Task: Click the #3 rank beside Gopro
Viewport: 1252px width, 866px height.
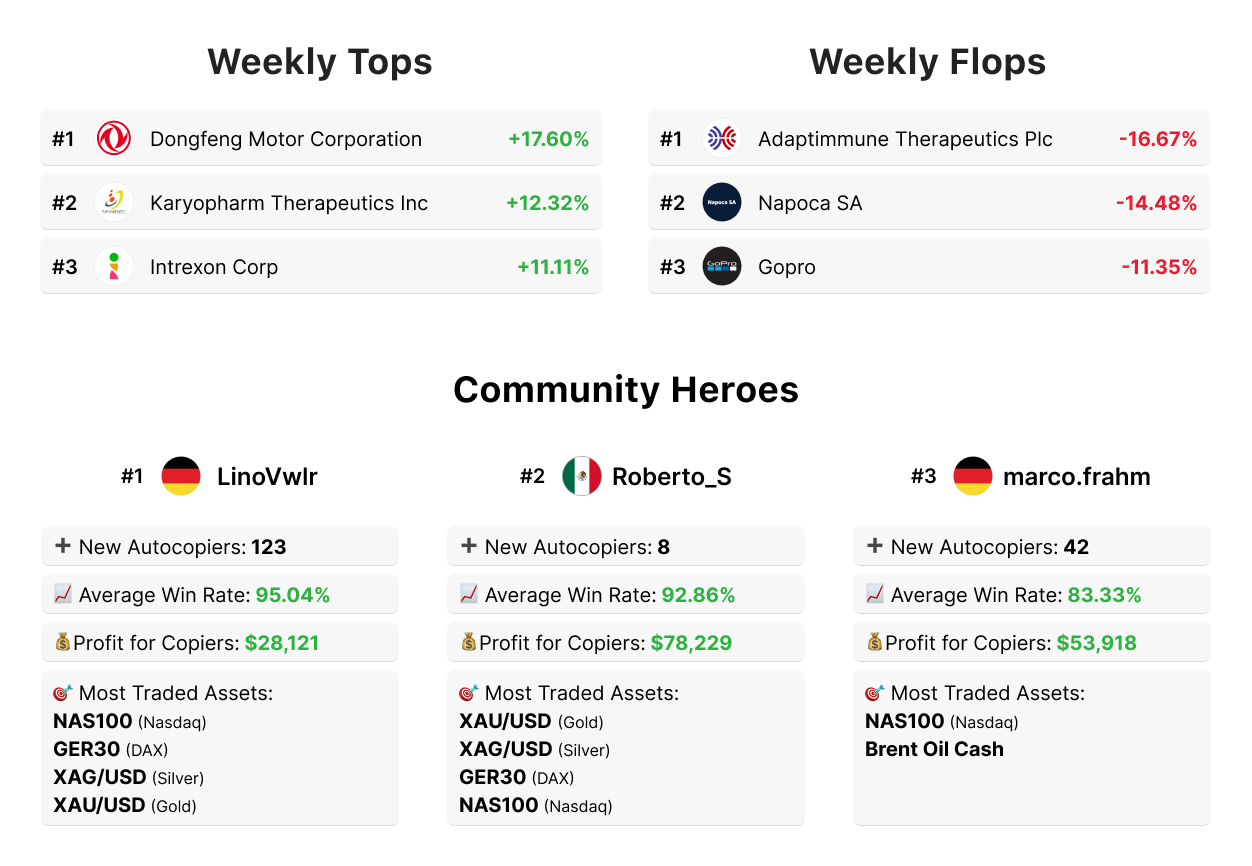Action: pos(672,267)
